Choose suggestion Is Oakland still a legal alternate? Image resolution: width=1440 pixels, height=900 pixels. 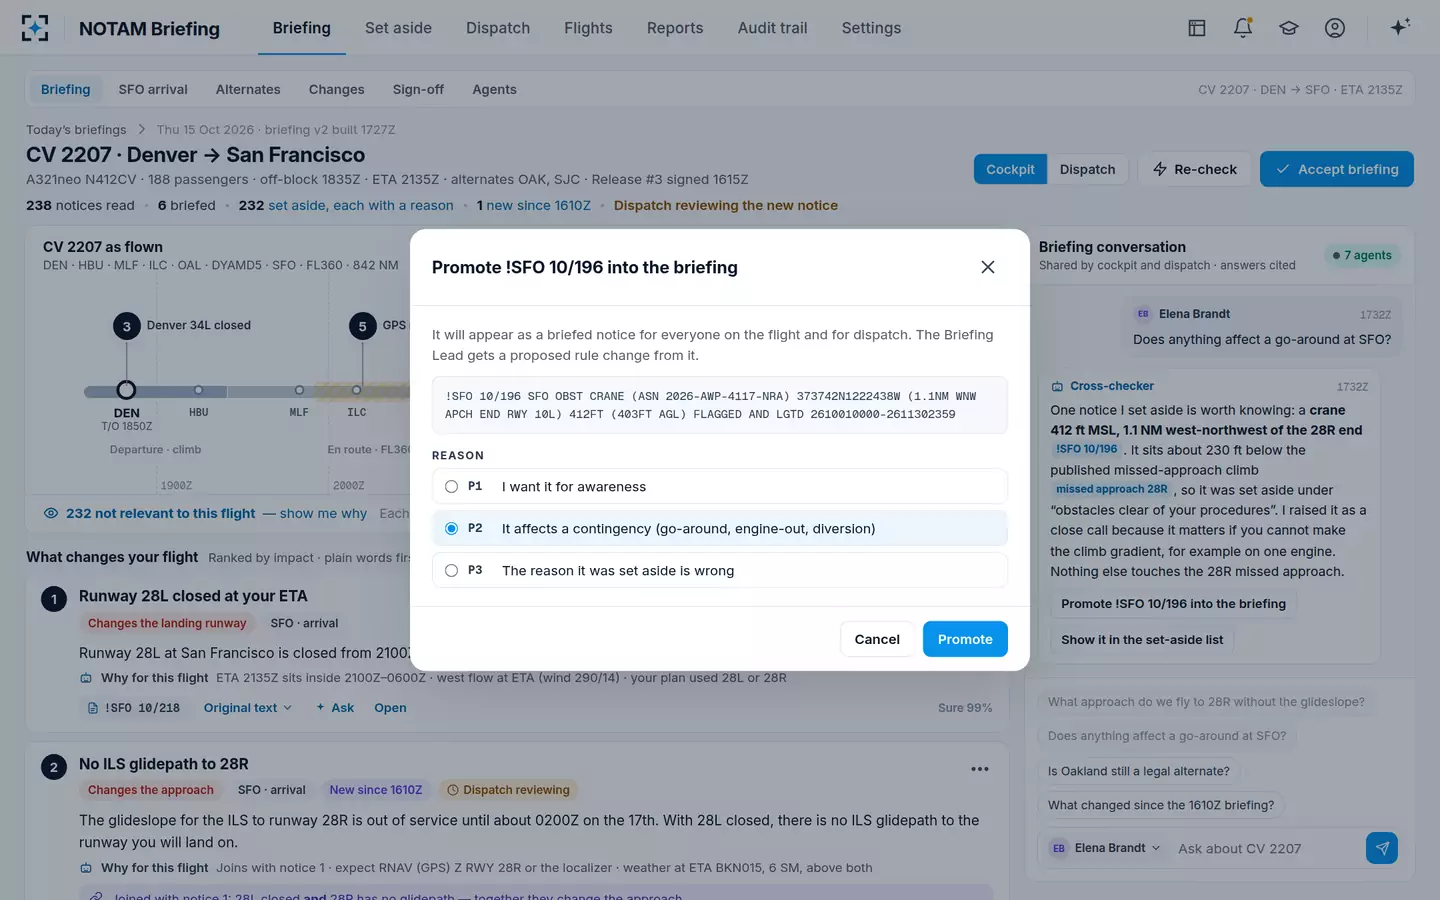1138,771
